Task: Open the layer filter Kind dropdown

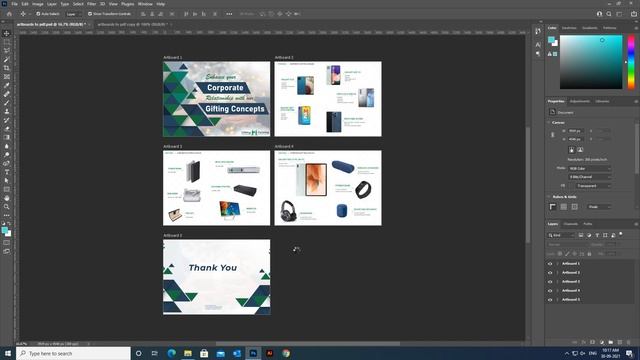Action: pyautogui.click(x=560, y=236)
